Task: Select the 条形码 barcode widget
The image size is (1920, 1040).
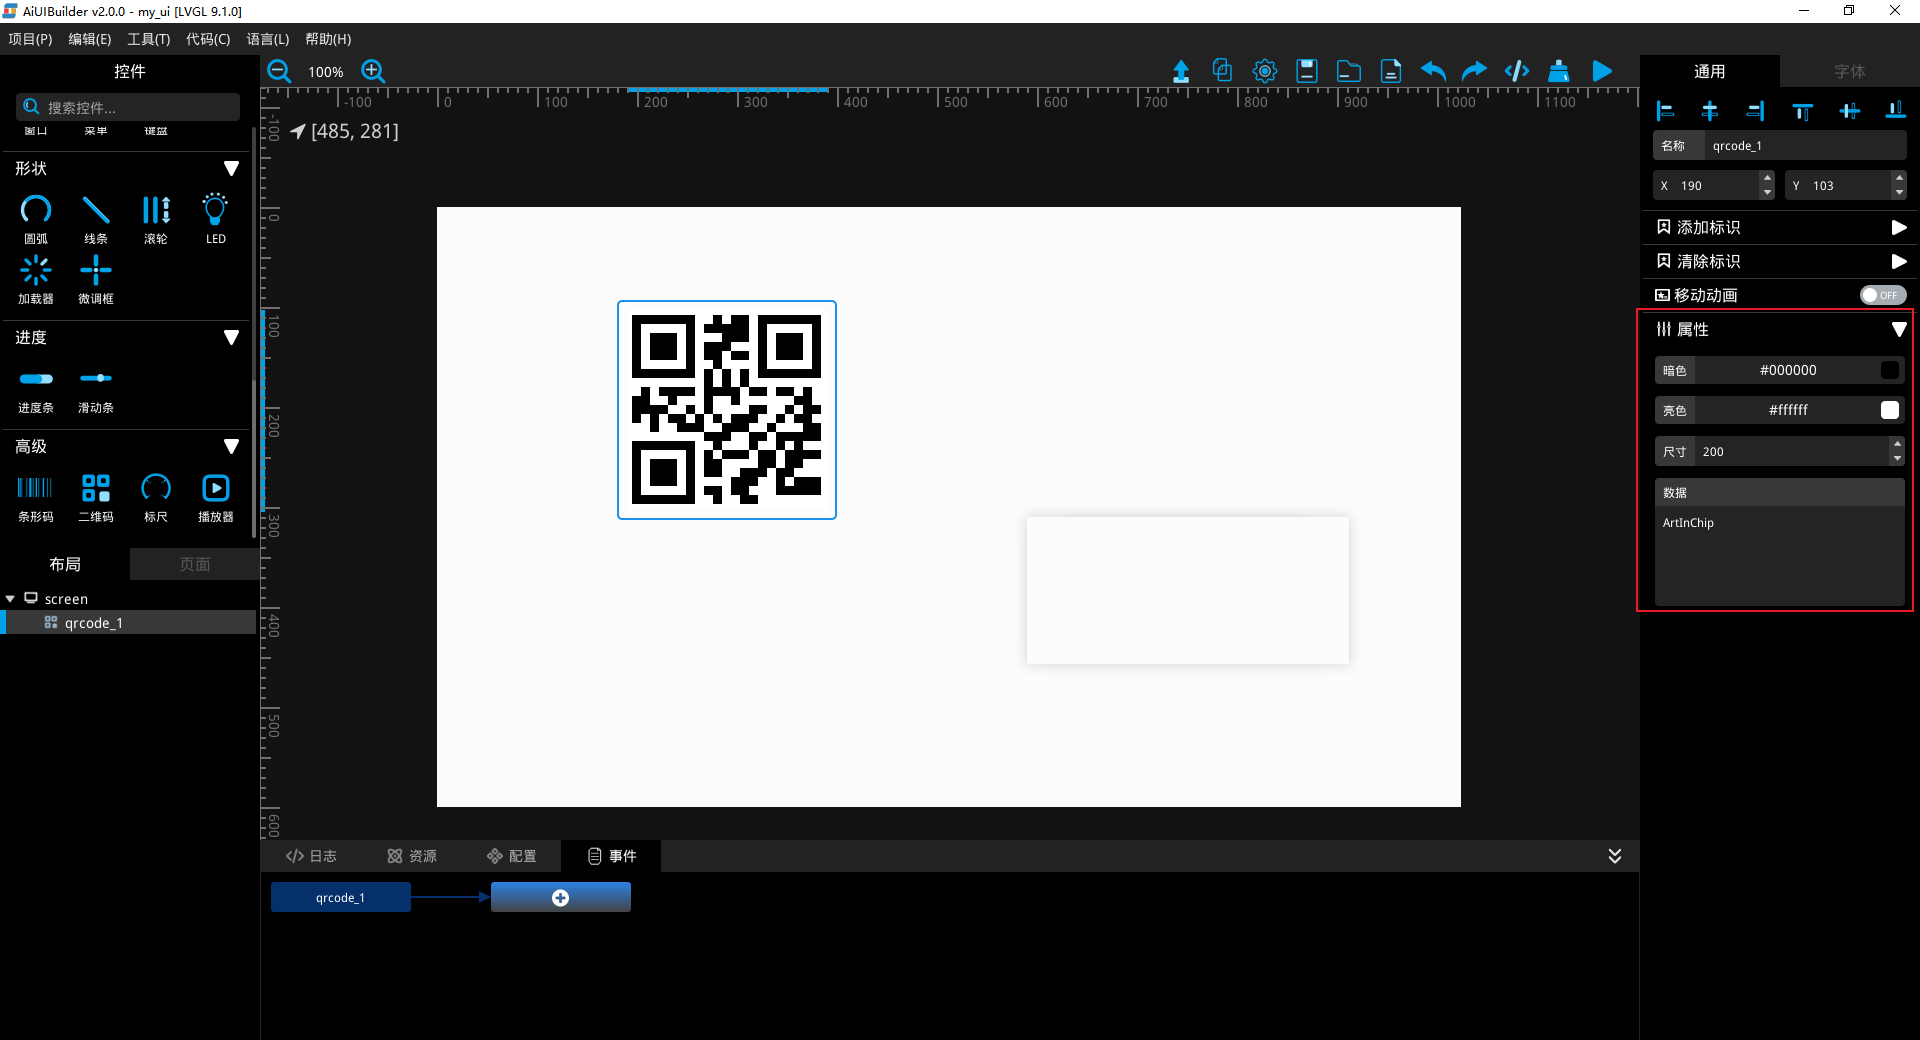Action: tap(36, 498)
